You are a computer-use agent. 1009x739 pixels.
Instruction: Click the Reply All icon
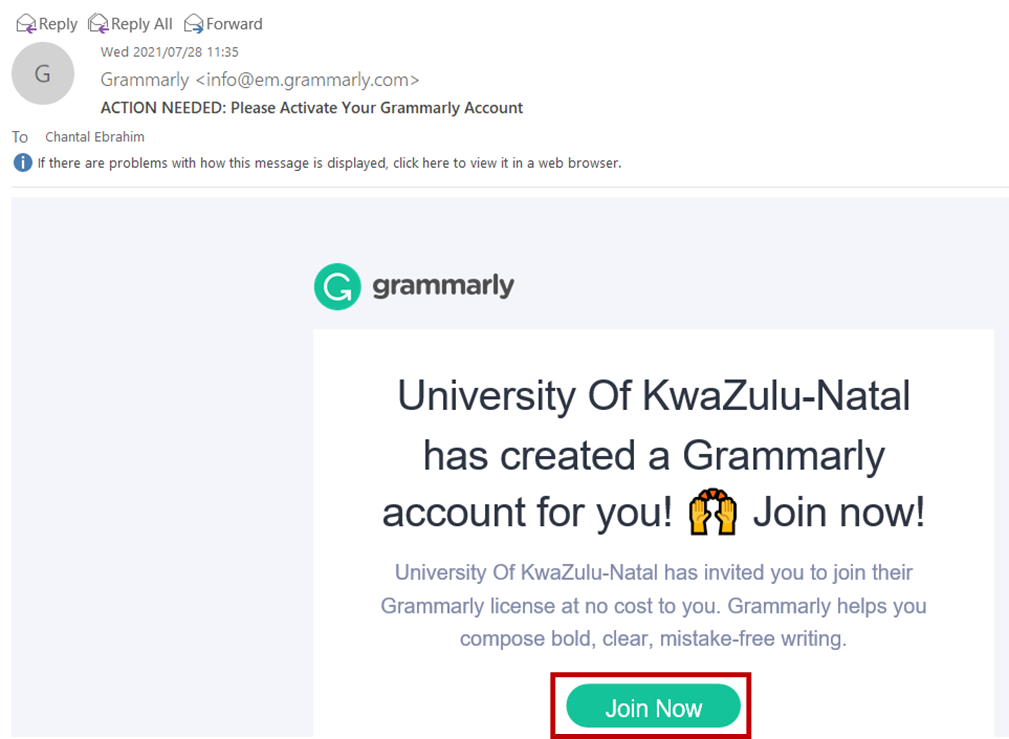98,23
